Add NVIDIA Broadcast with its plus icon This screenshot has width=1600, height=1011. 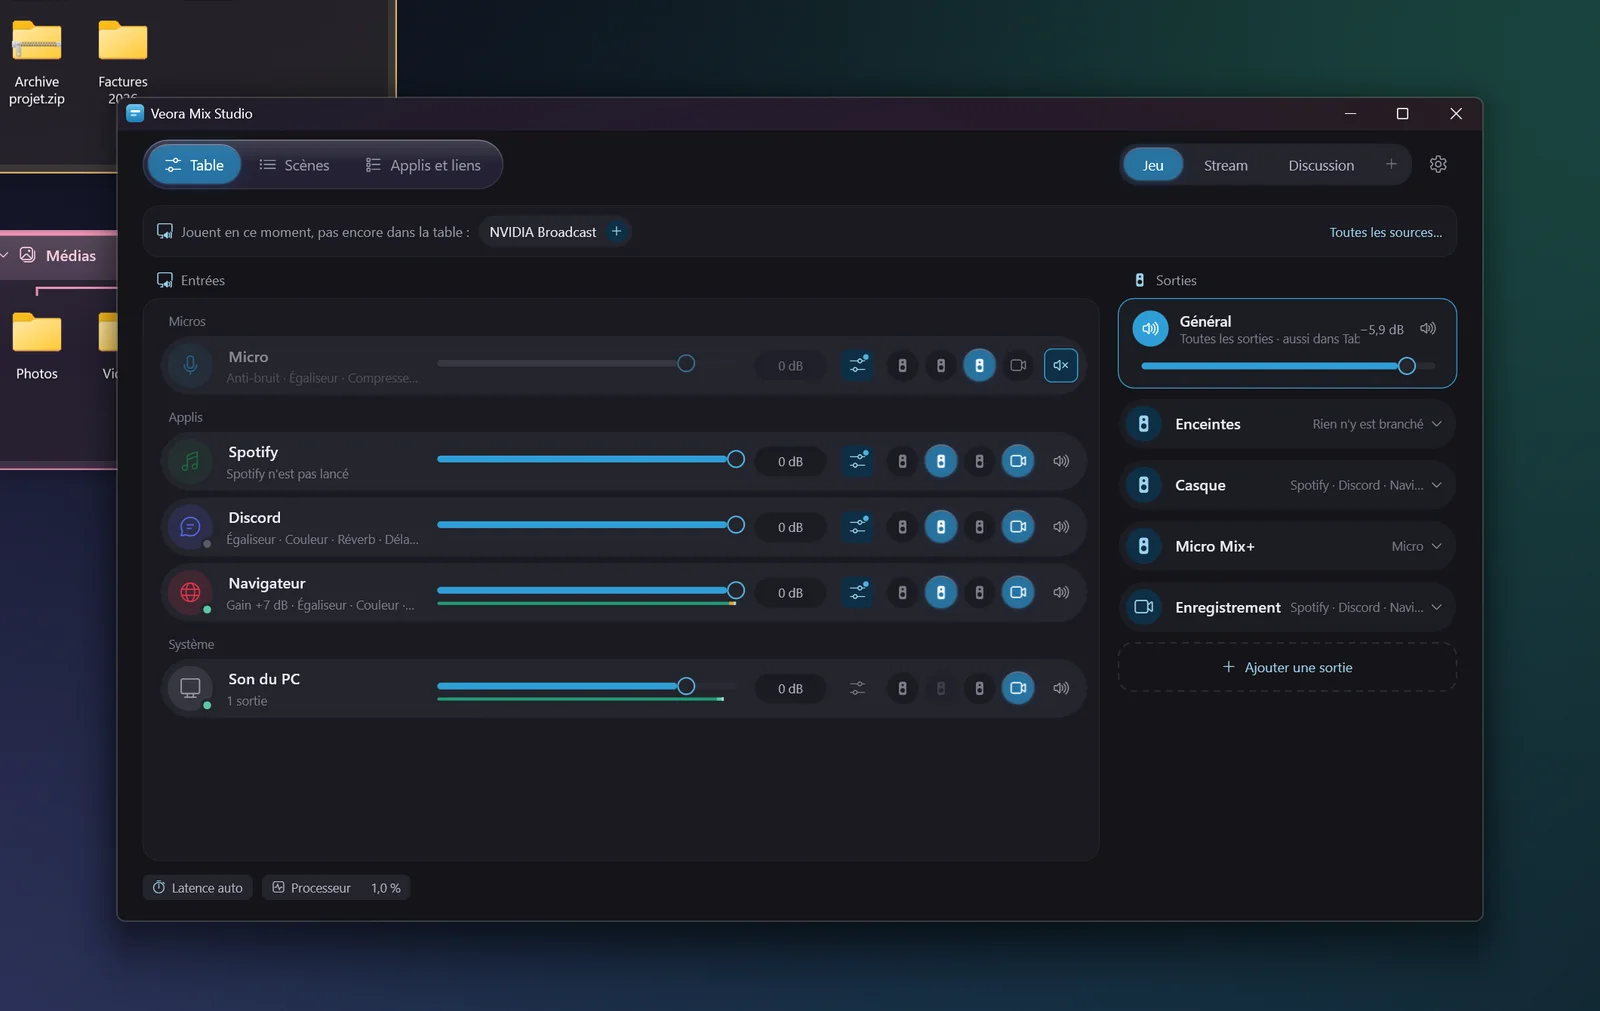coord(616,231)
